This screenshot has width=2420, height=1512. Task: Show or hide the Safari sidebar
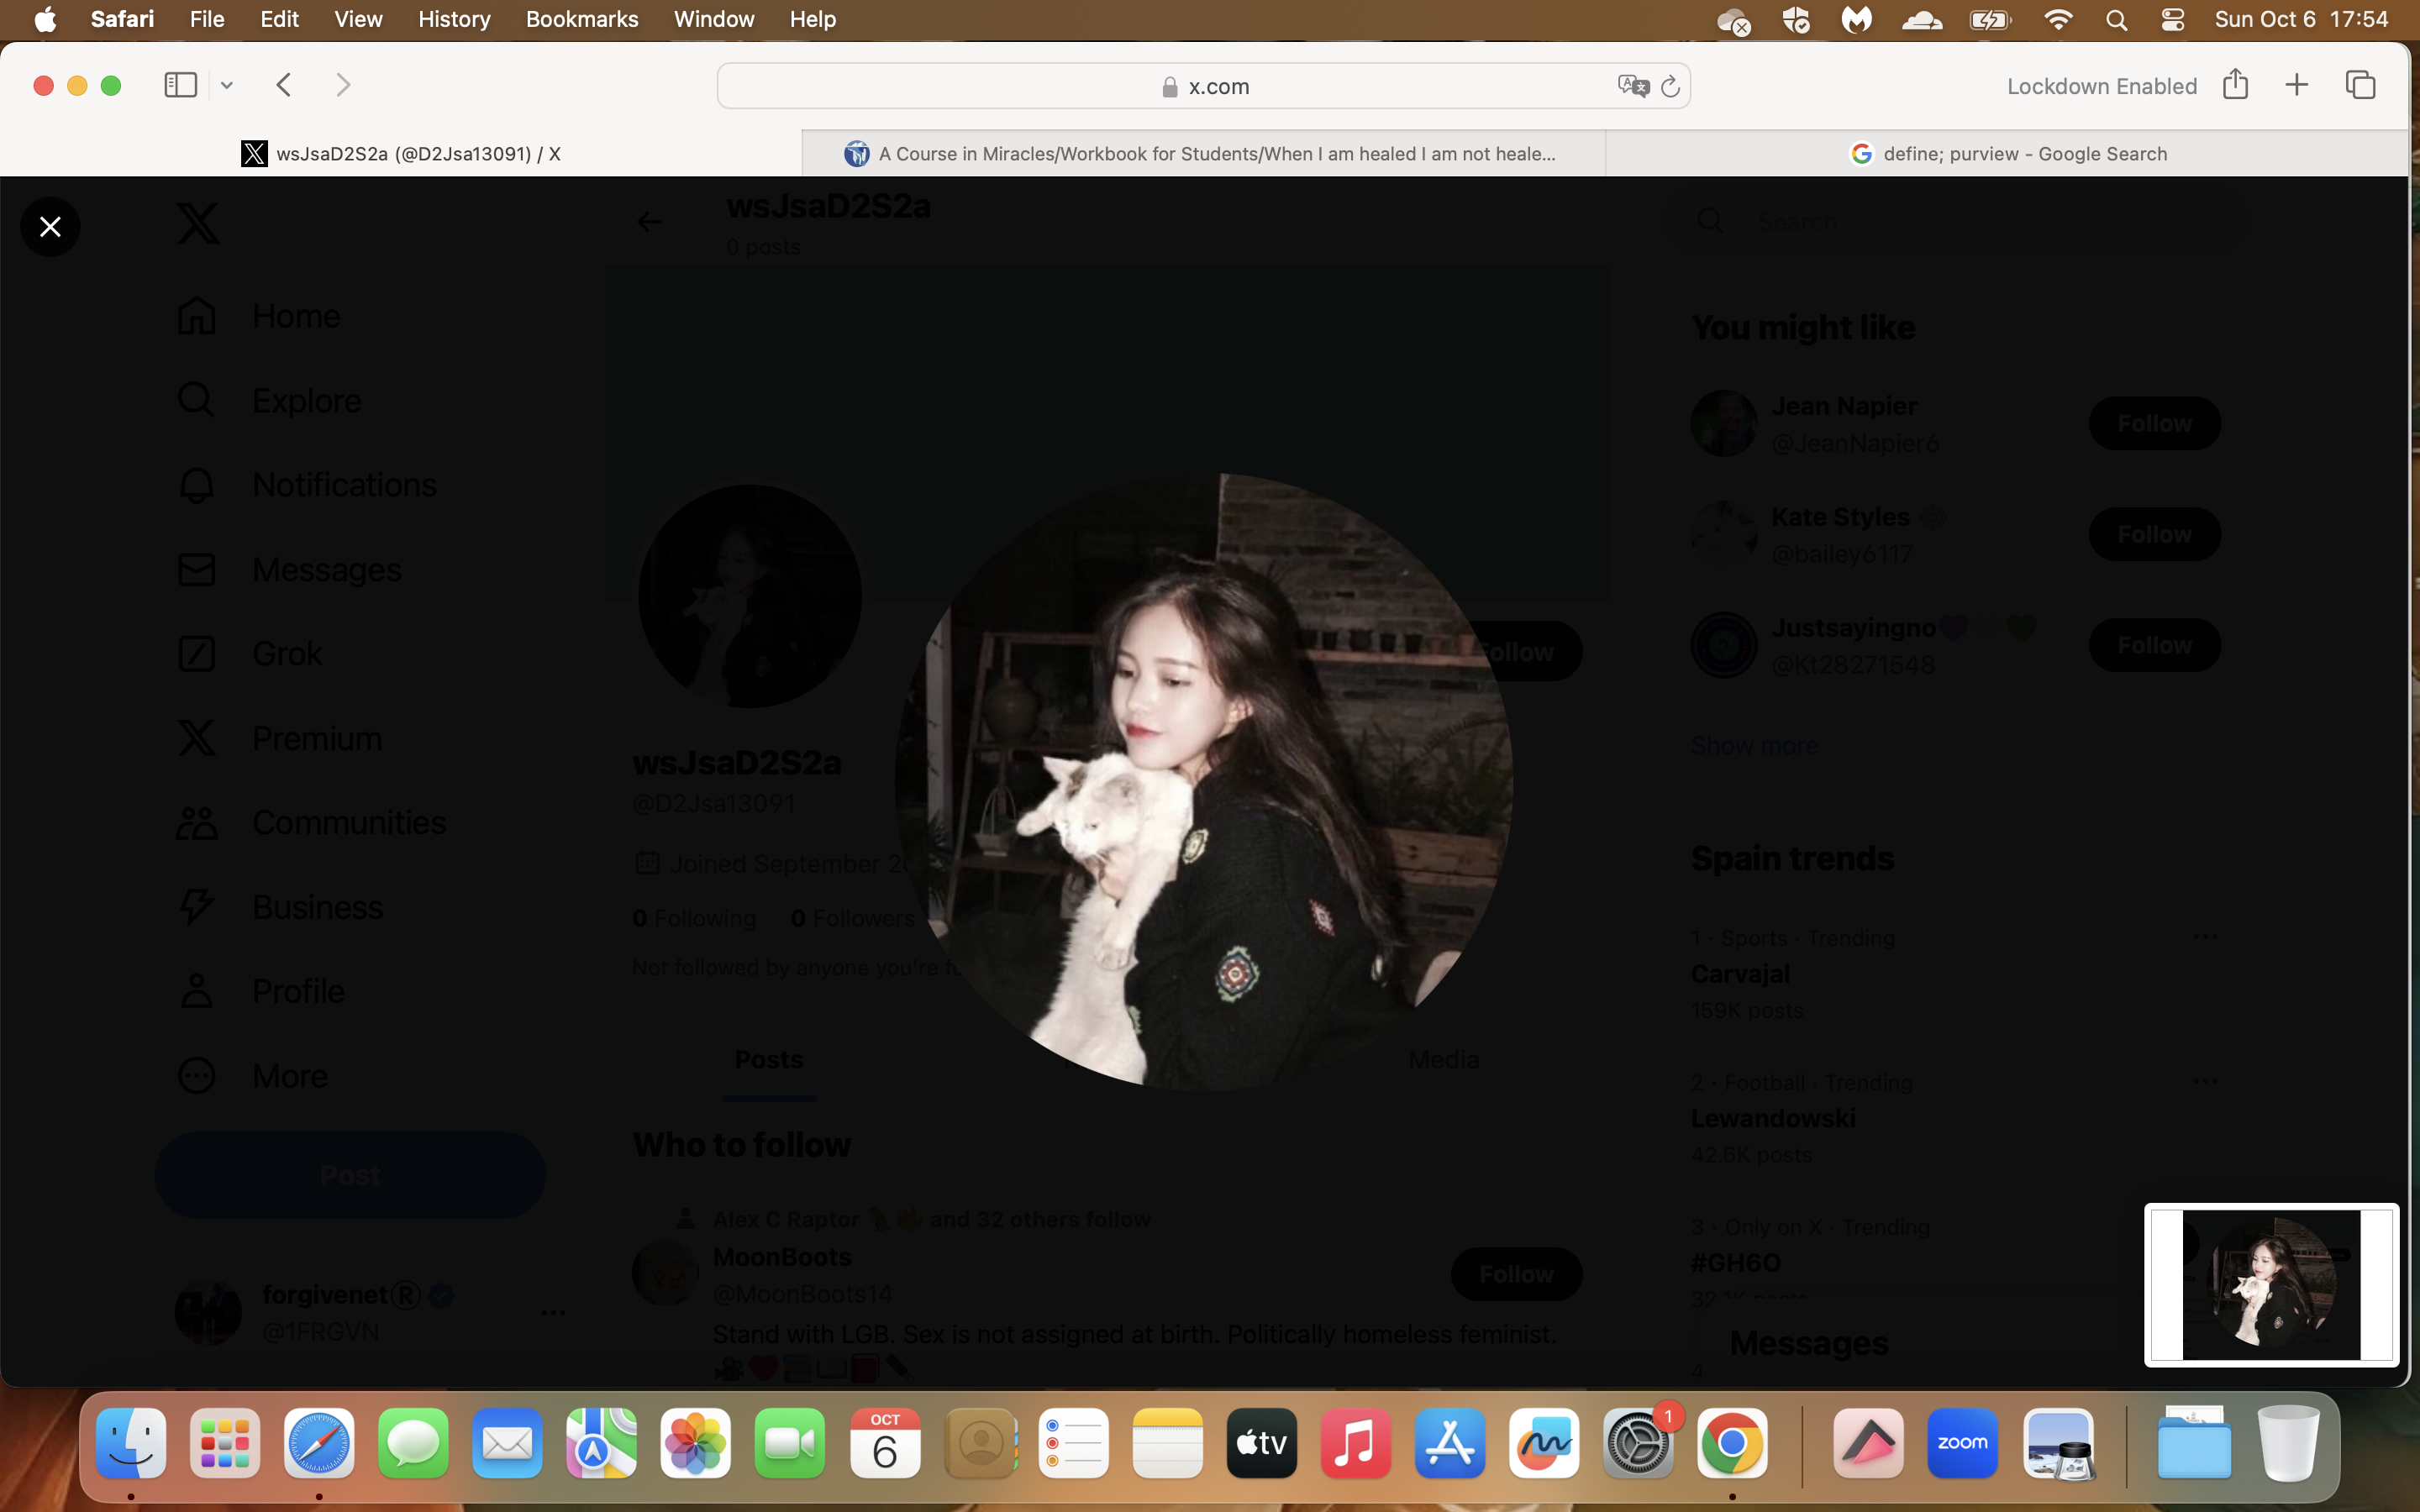181,85
